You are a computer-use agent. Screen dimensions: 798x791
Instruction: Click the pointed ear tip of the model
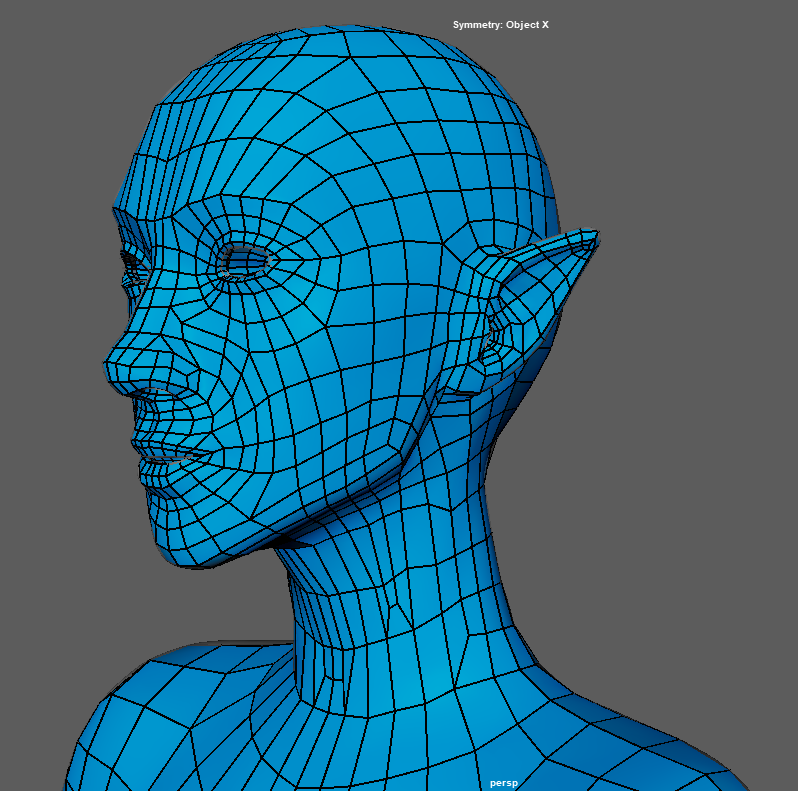tap(590, 237)
